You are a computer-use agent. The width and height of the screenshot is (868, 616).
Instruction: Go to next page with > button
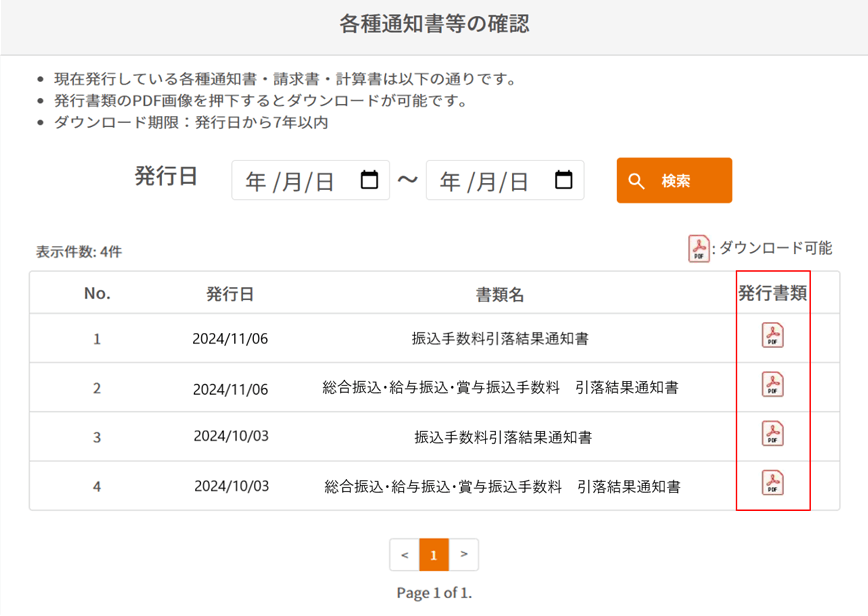[464, 555]
